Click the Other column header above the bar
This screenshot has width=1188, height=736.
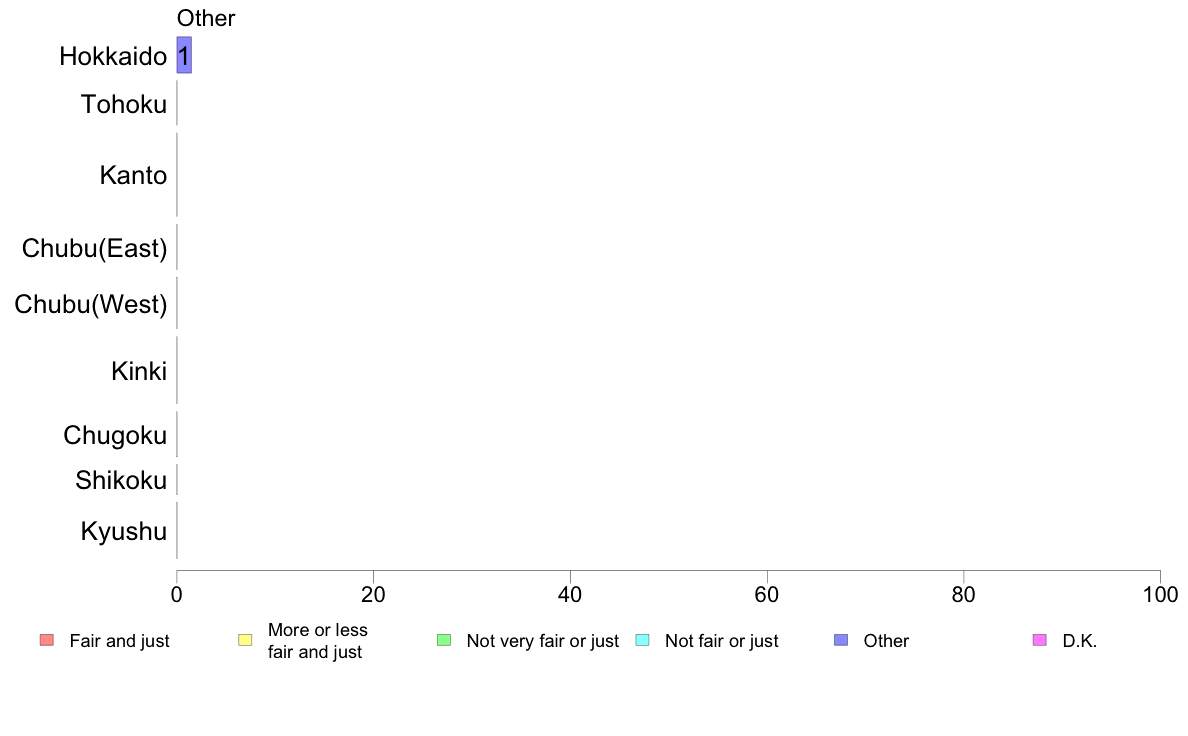tap(206, 18)
